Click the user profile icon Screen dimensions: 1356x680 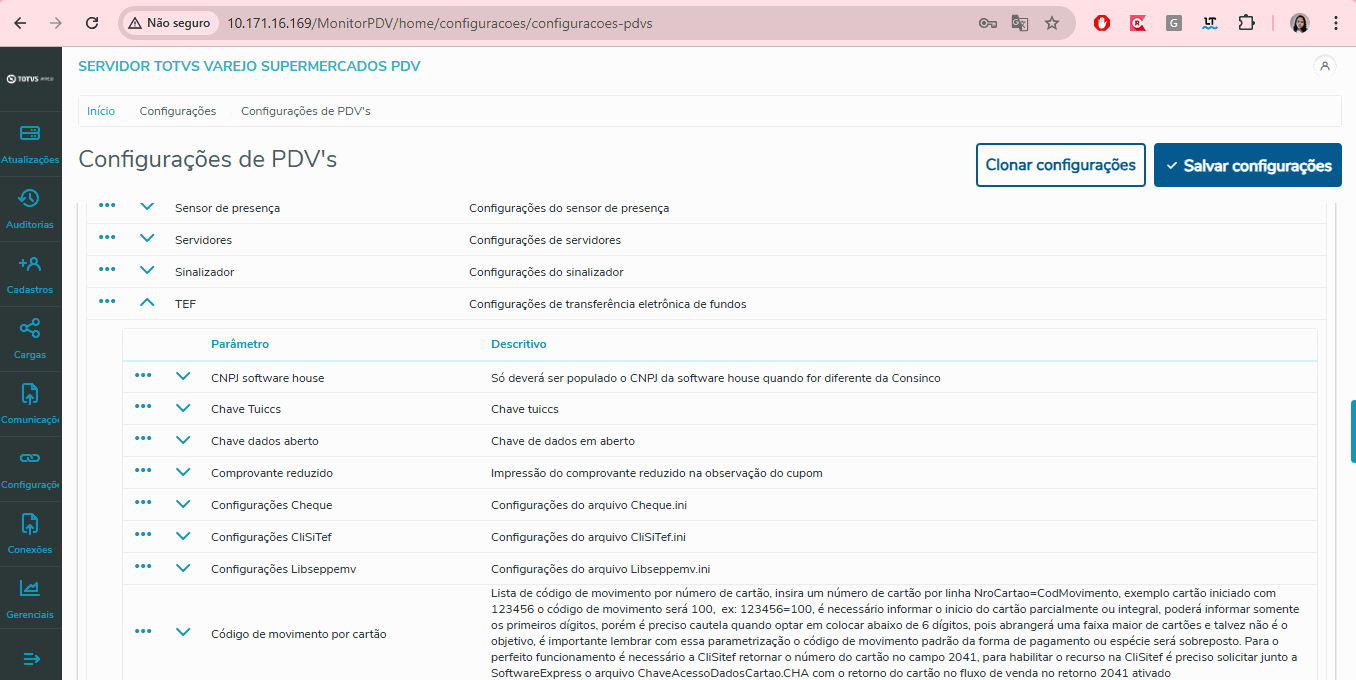[1325, 66]
